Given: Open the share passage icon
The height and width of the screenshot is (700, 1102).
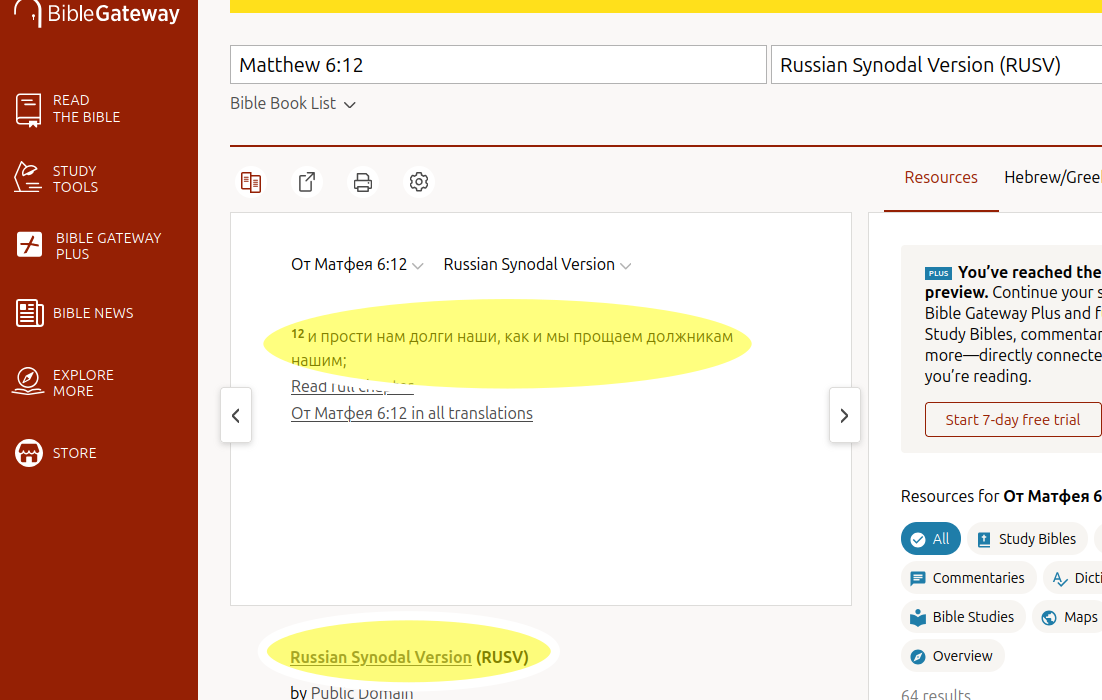Looking at the screenshot, I should tap(307, 182).
